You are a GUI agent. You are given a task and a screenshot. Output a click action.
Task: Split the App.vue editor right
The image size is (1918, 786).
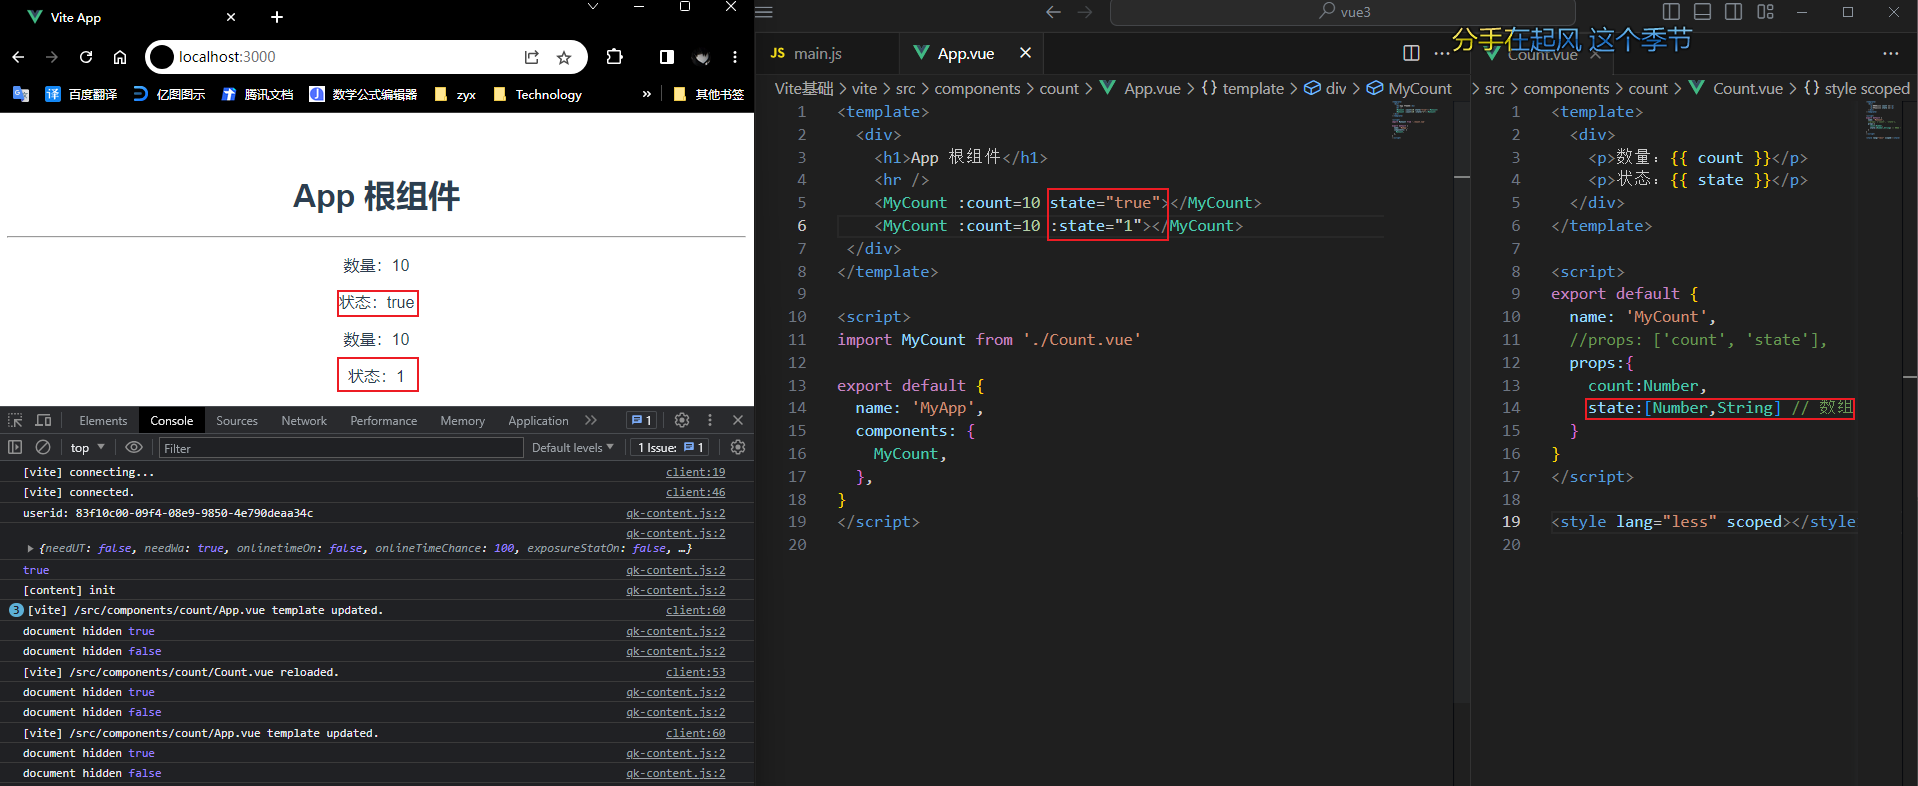coord(1411,53)
